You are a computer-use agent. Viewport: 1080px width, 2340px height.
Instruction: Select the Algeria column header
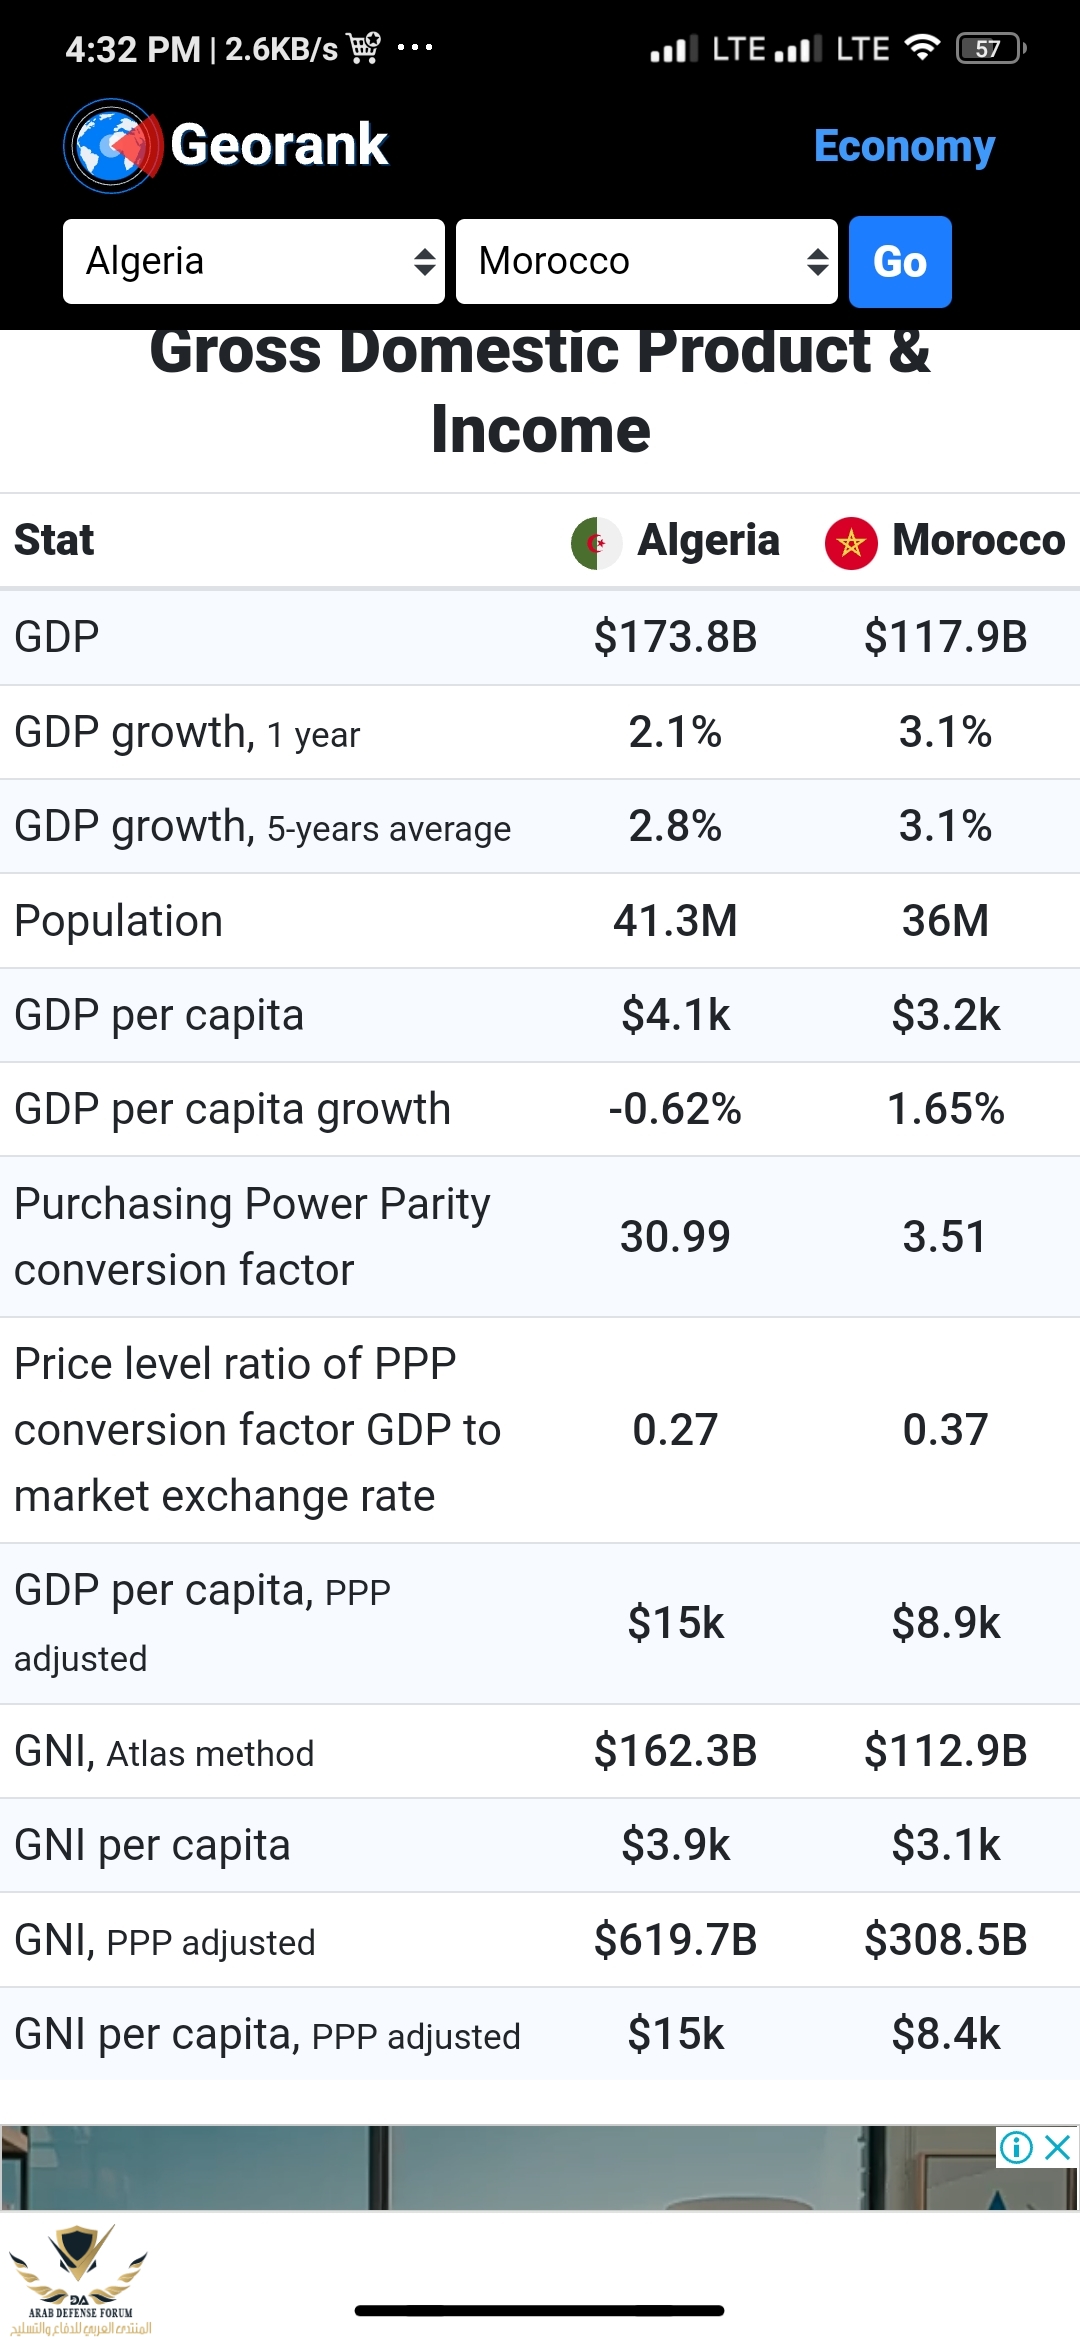(708, 541)
